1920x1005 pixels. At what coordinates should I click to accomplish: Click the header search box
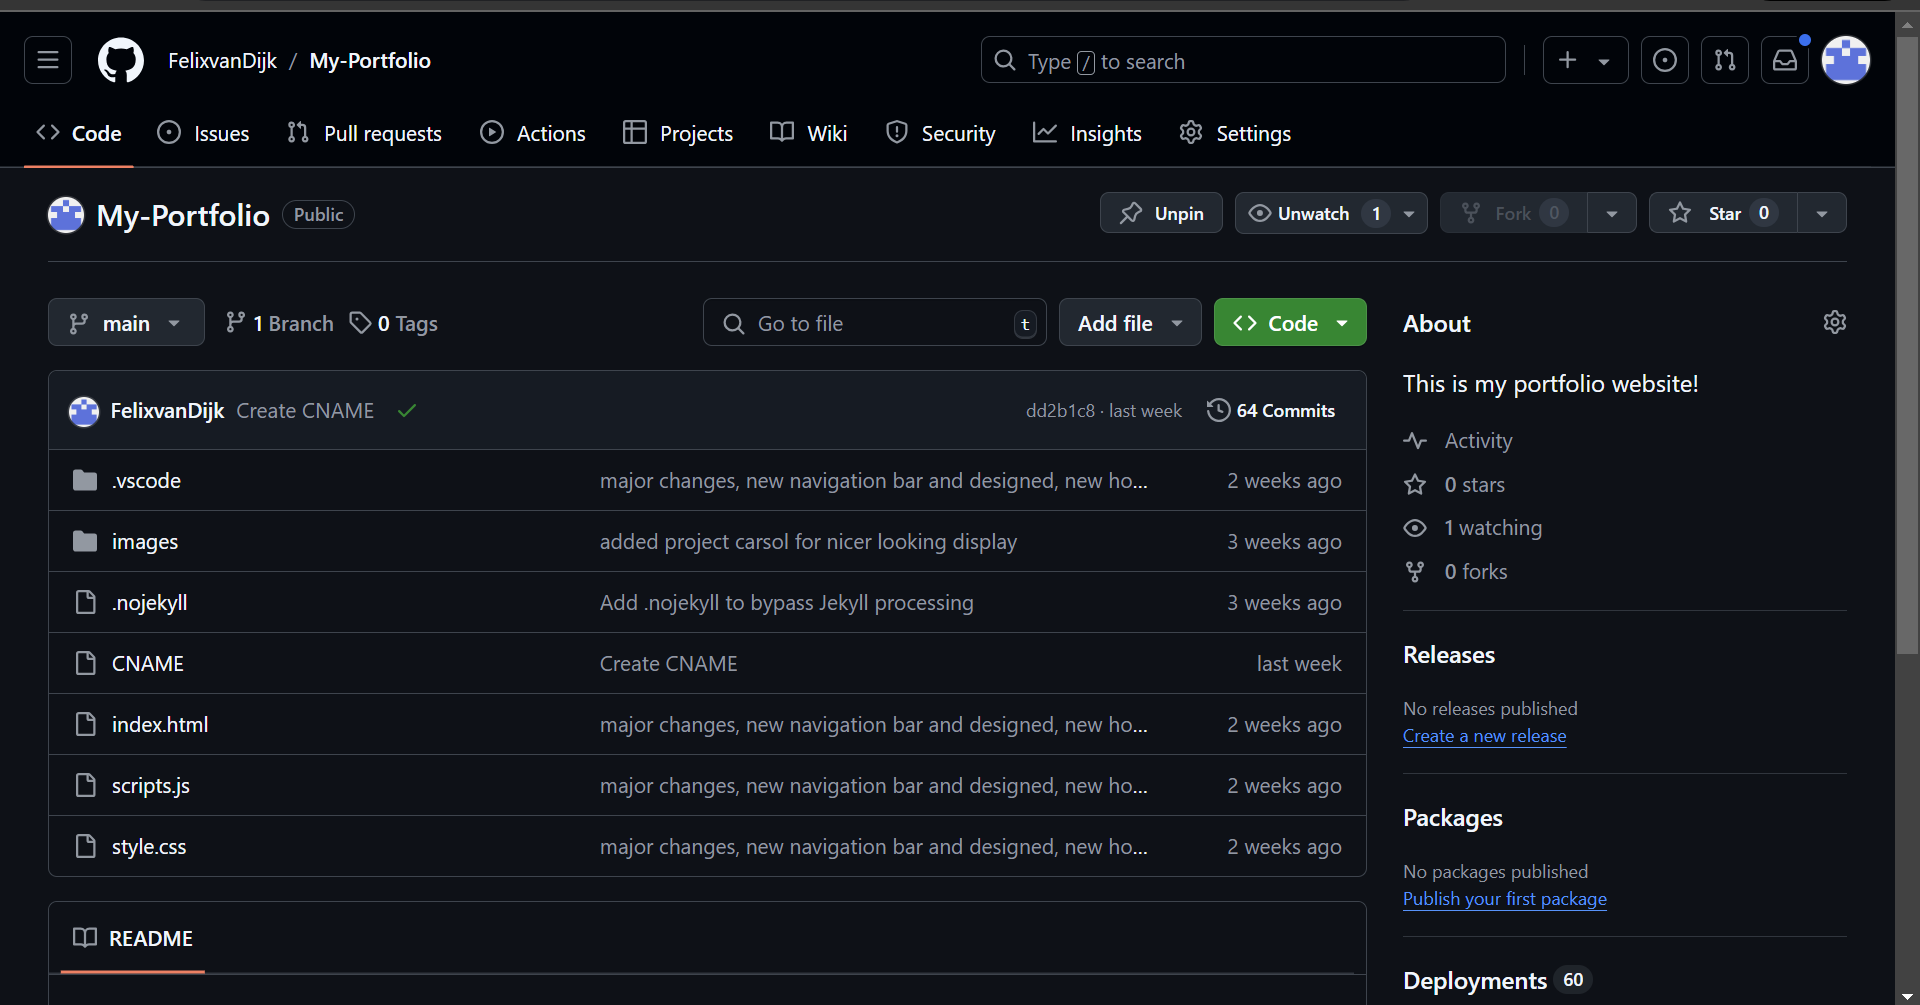(x=1243, y=60)
